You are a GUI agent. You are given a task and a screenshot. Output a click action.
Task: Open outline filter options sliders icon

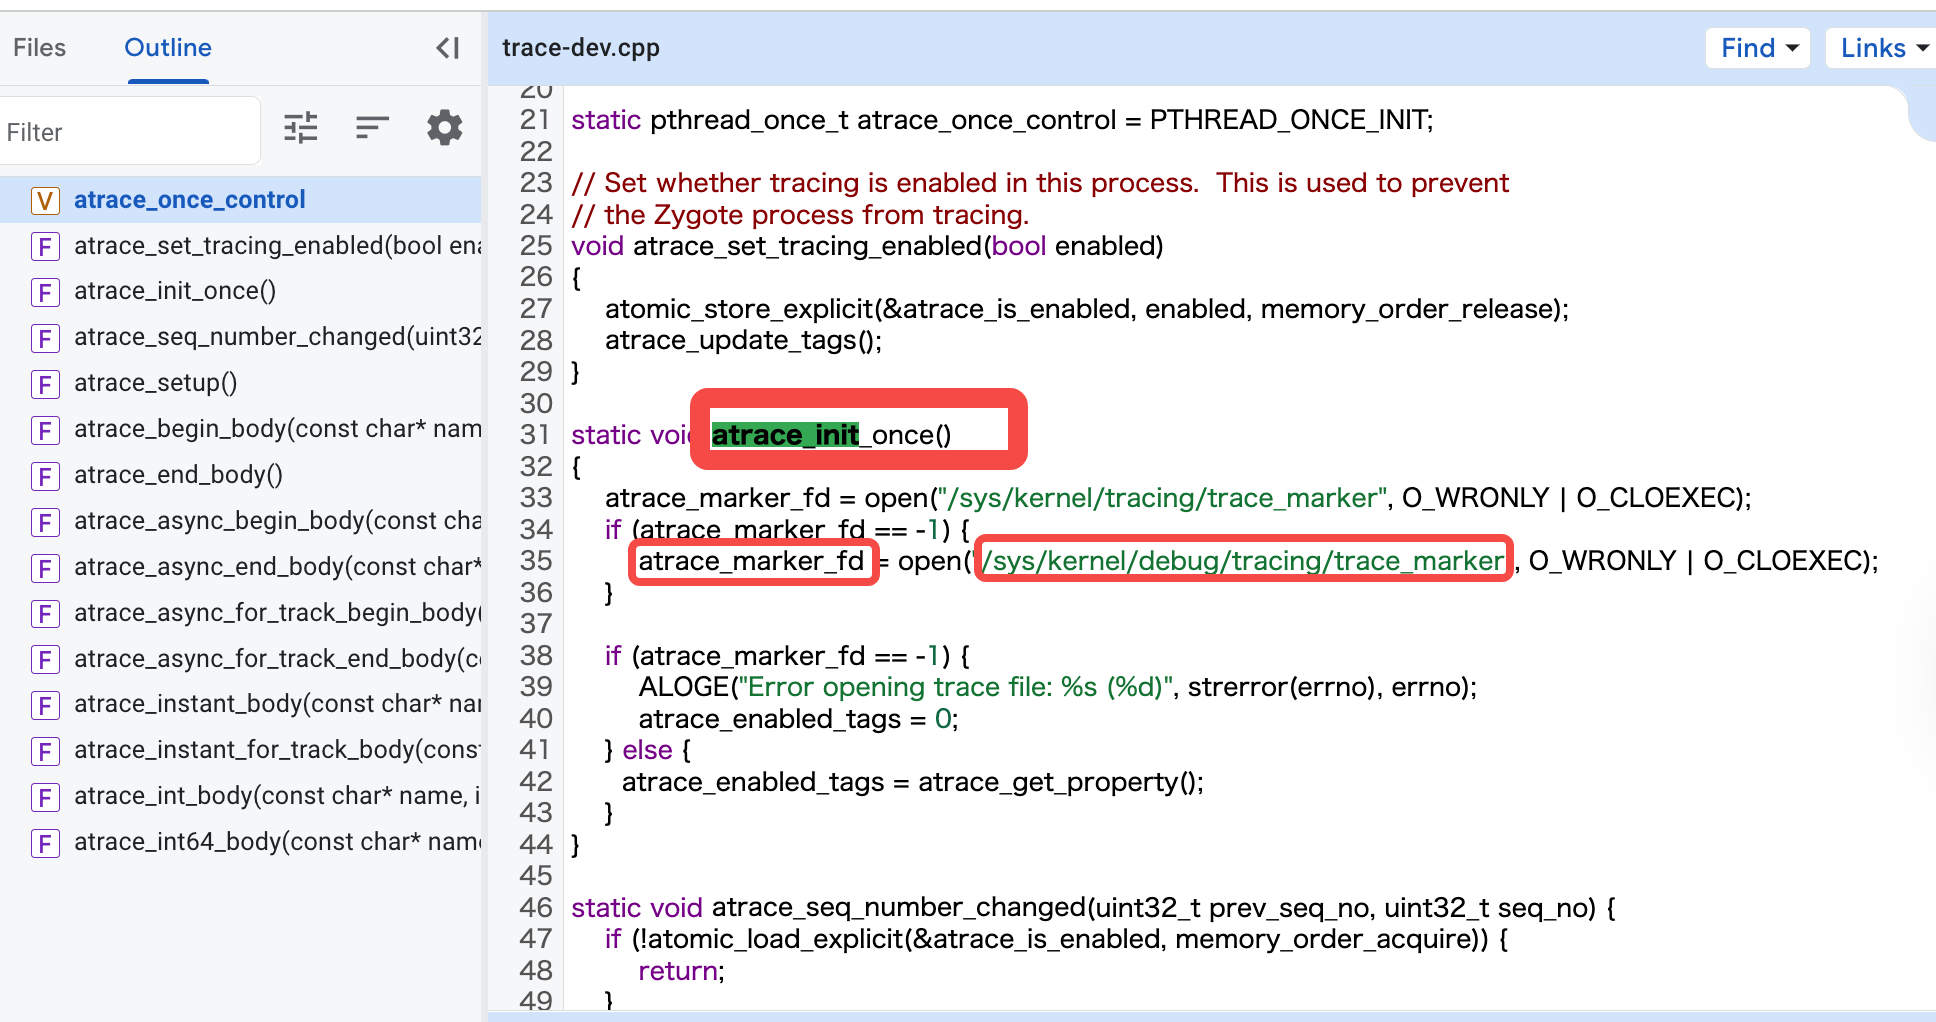click(x=300, y=128)
